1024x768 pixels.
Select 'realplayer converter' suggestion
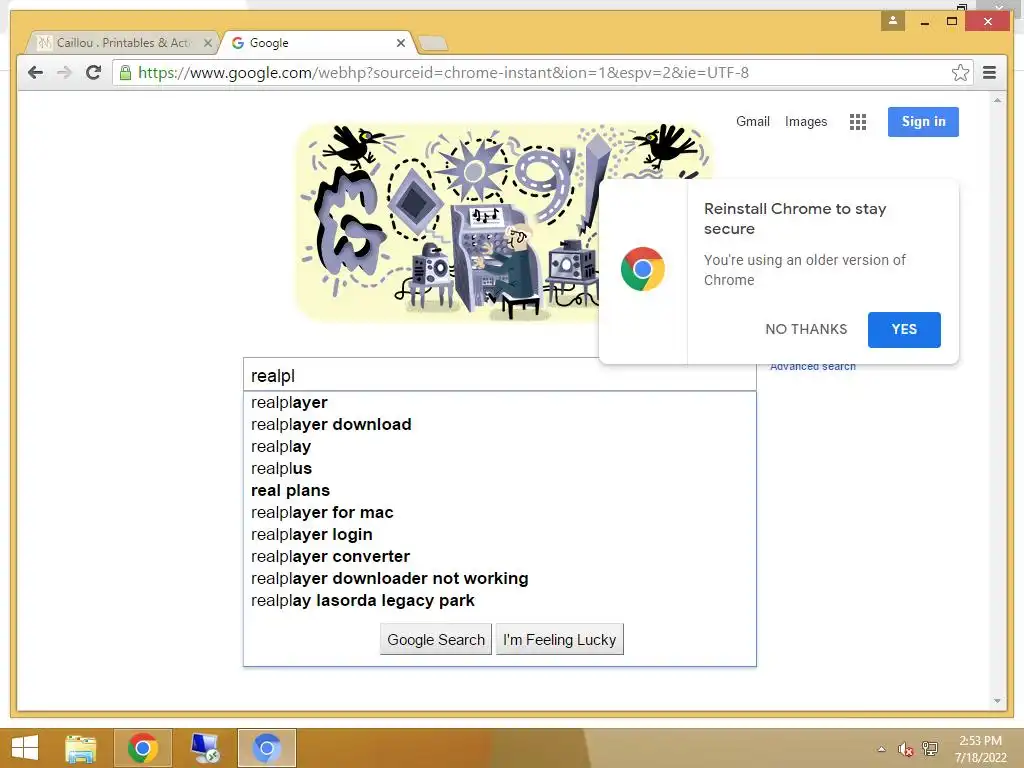pyautogui.click(x=500, y=556)
